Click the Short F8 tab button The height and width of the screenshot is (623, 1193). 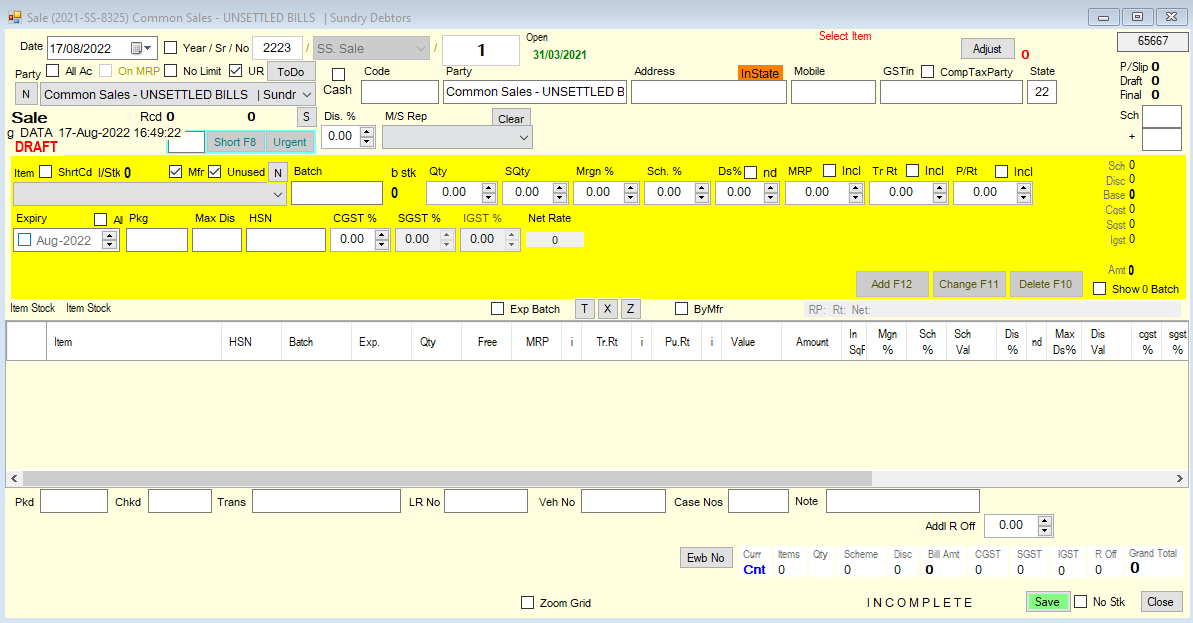coord(235,142)
